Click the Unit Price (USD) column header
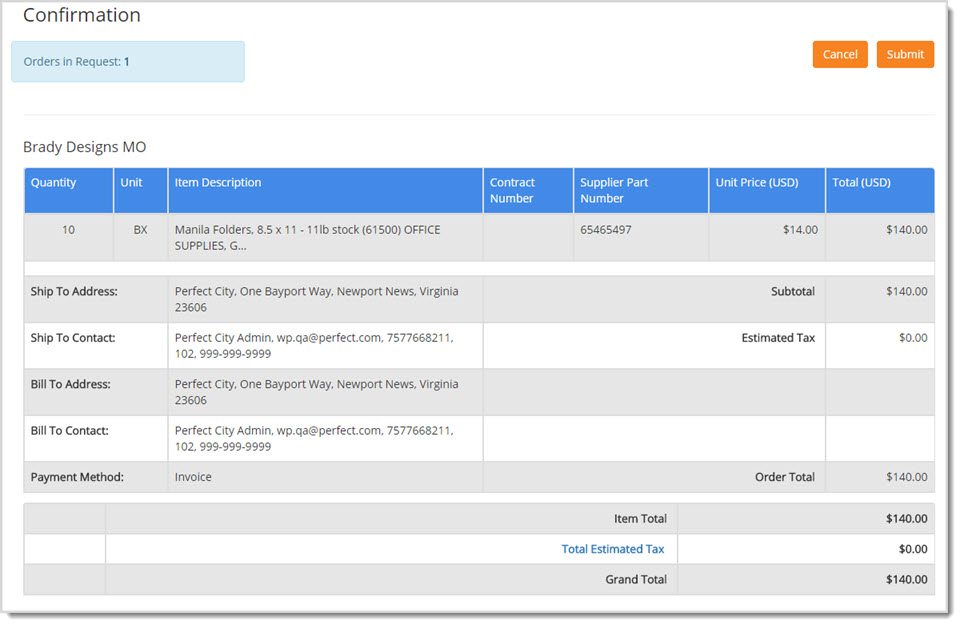The width and height of the screenshot is (960, 625). 767,190
